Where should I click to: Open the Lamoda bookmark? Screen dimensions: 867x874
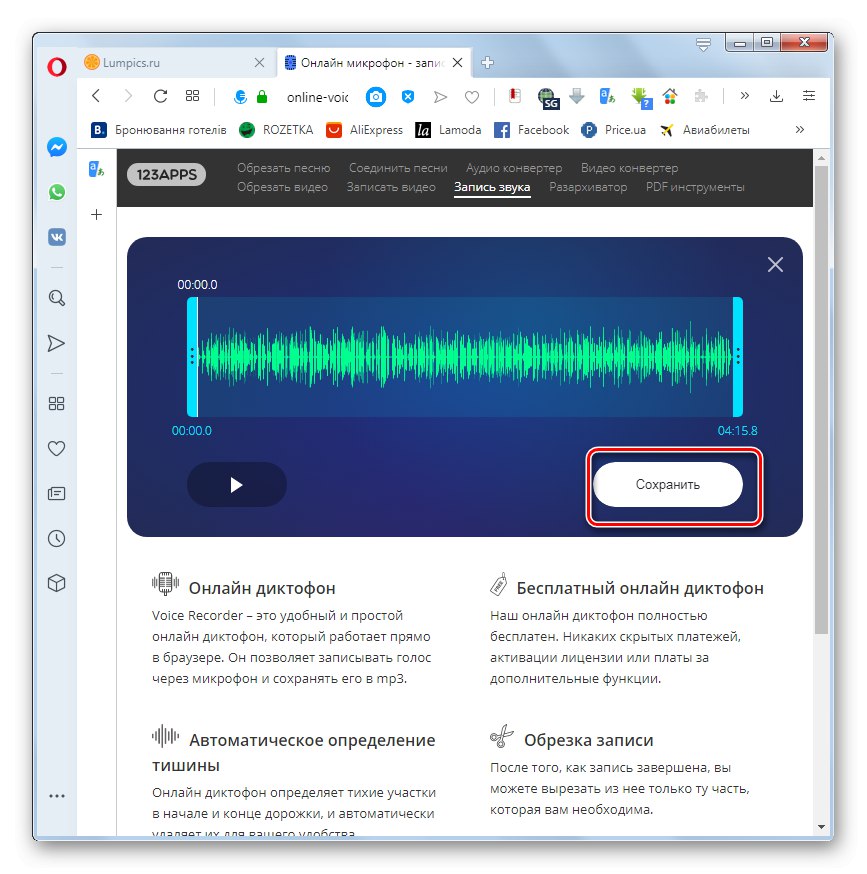(x=448, y=130)
